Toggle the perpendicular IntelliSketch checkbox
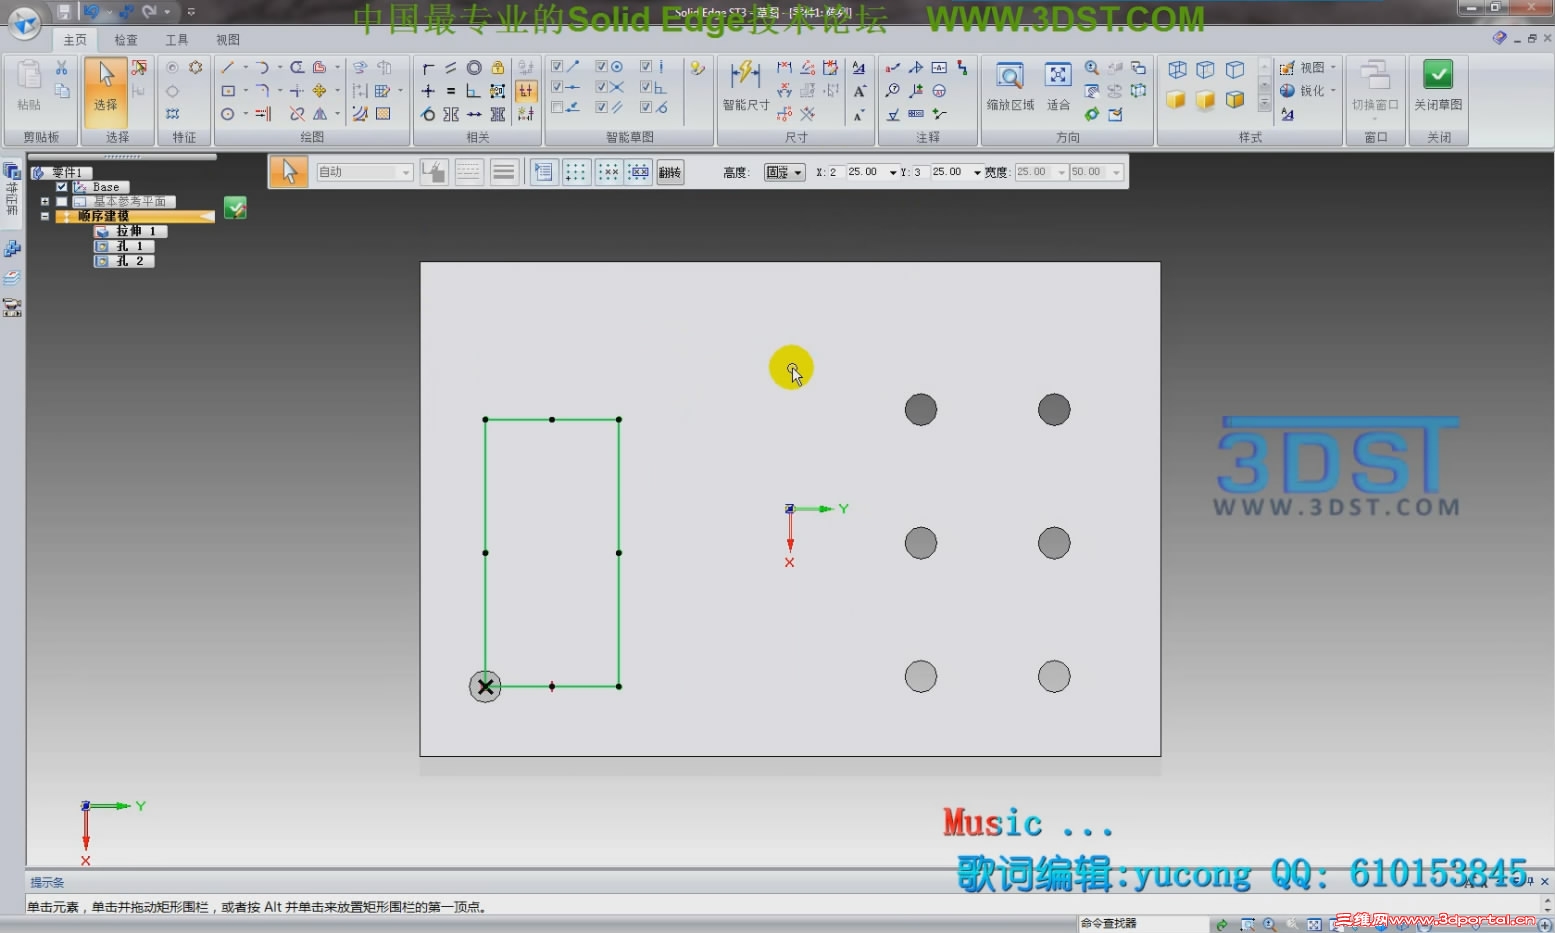Screen dimensions: 1555x933 pos(645,87)
